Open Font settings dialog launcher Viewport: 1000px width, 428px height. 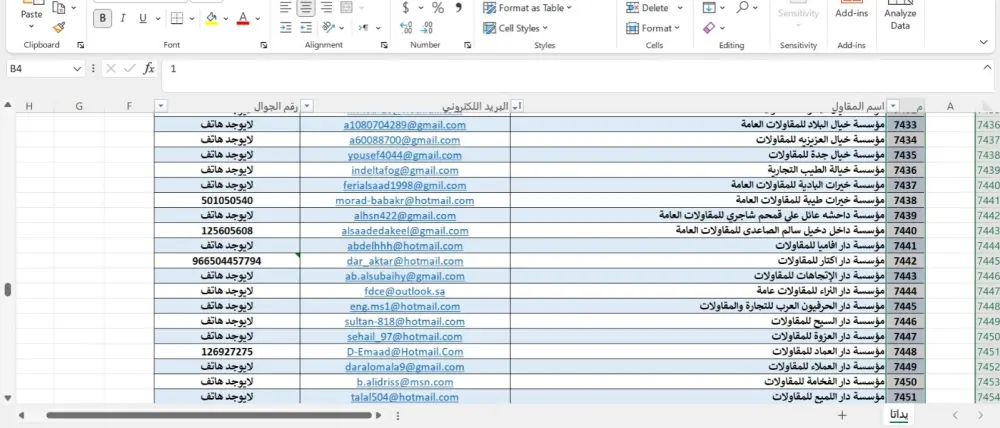click(264, 45)
